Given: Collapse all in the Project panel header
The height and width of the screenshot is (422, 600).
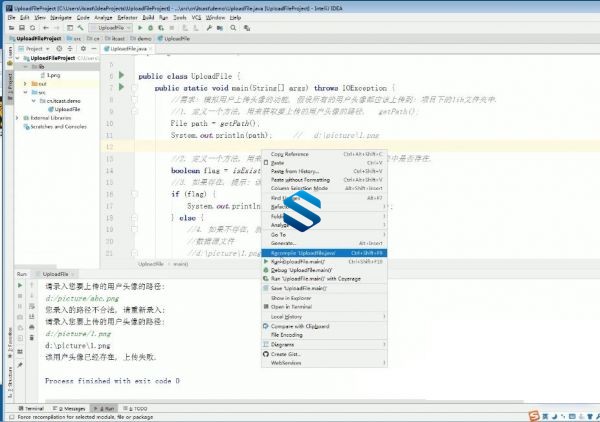Looking at the screenshot, I should point(70,49).
